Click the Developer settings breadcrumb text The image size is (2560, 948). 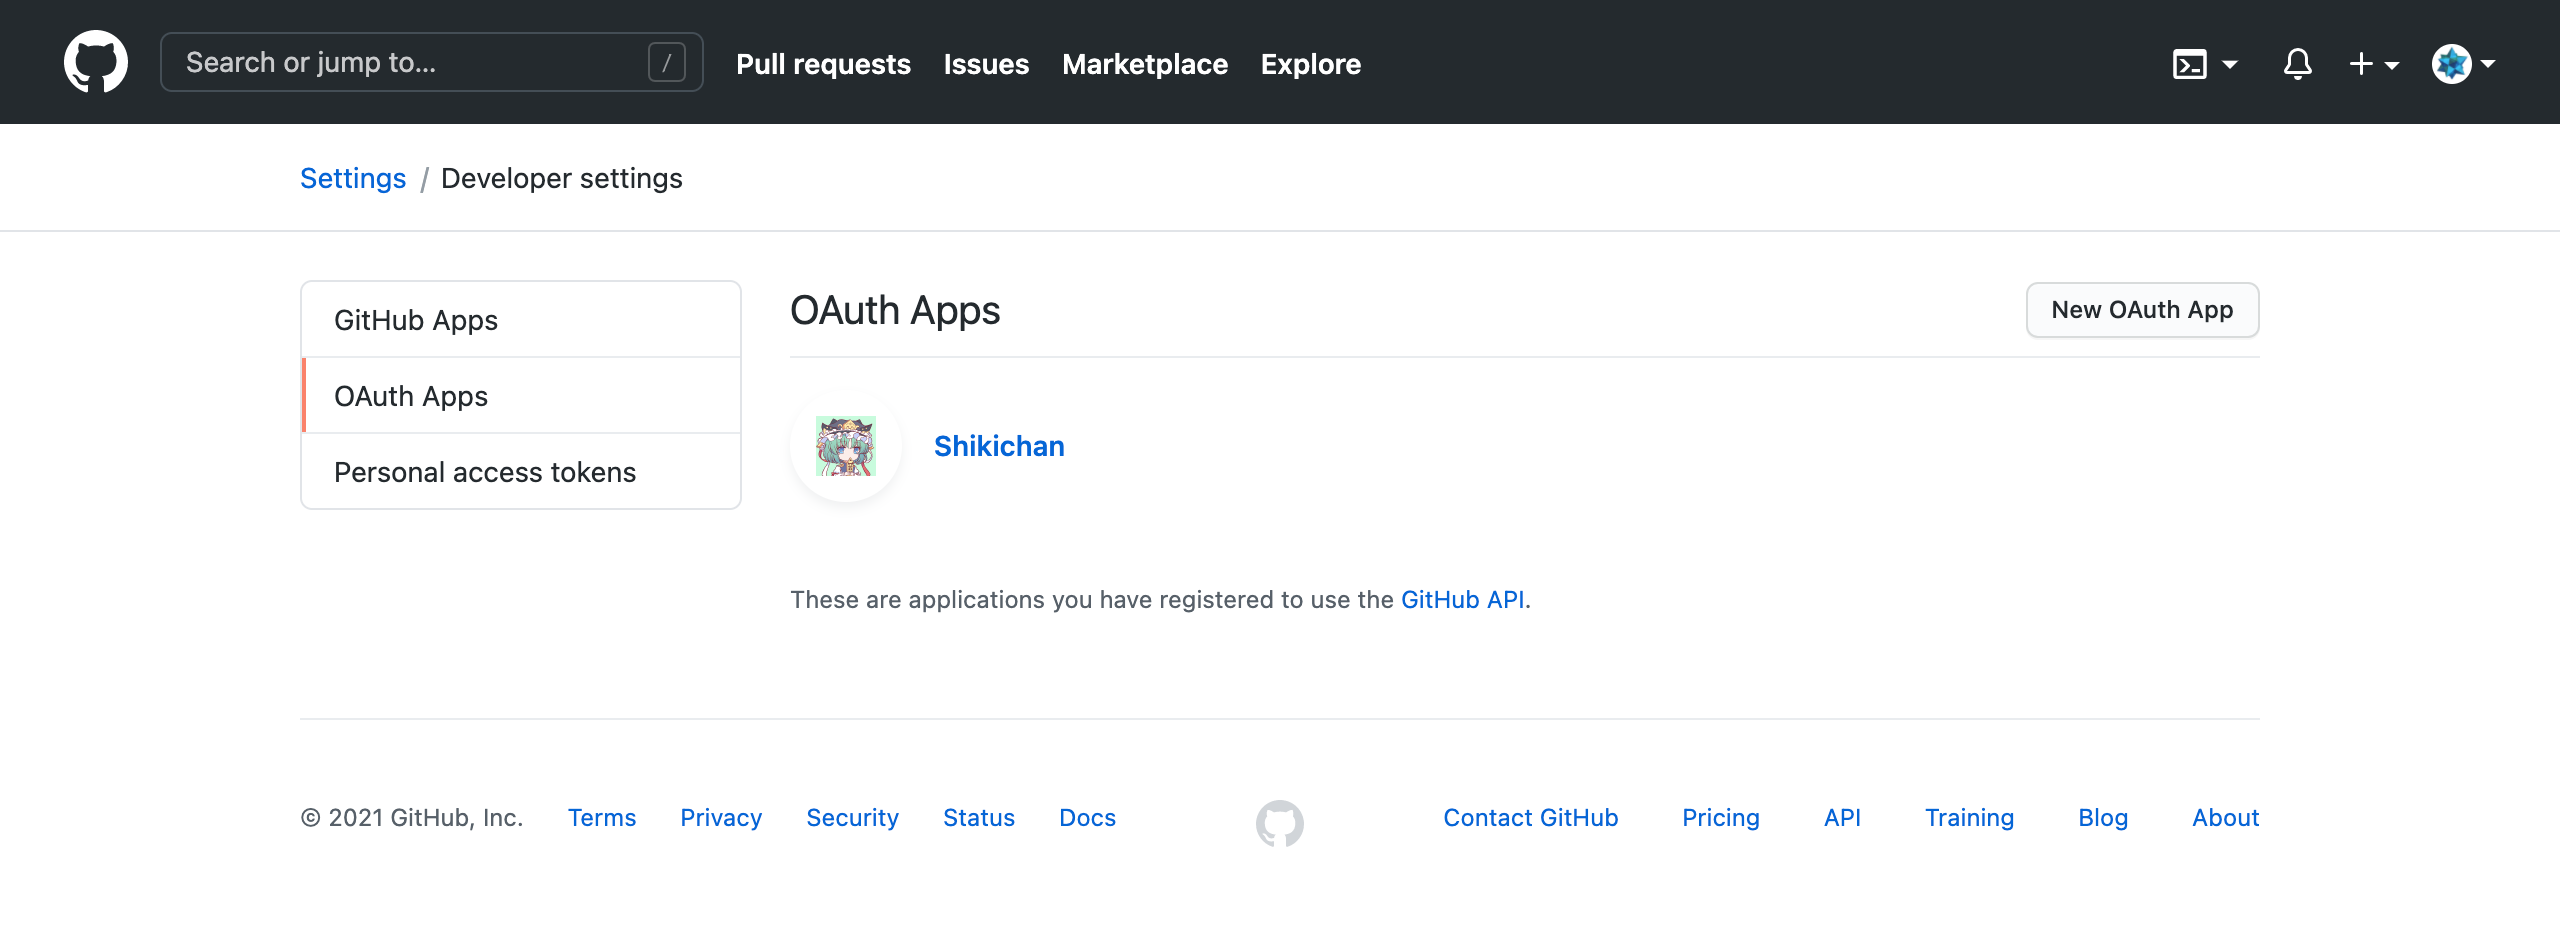pyautogui.click(x=562, y=178)
